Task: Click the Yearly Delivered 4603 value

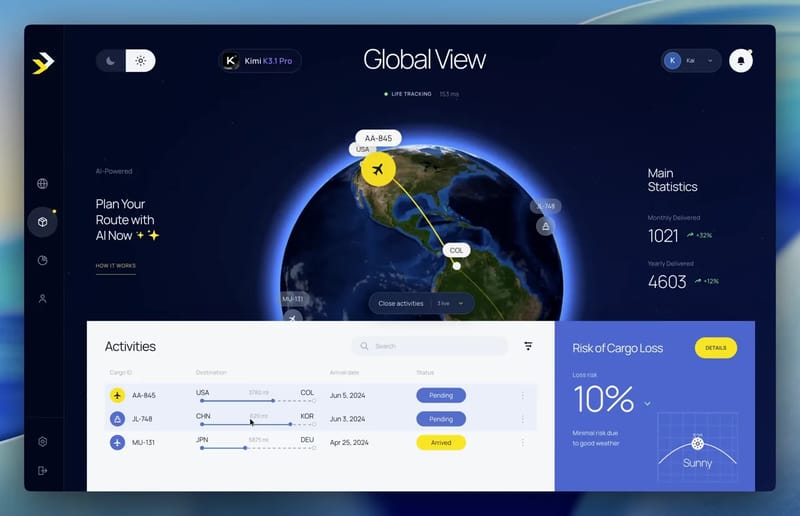Action: click(x=667, y=282)
